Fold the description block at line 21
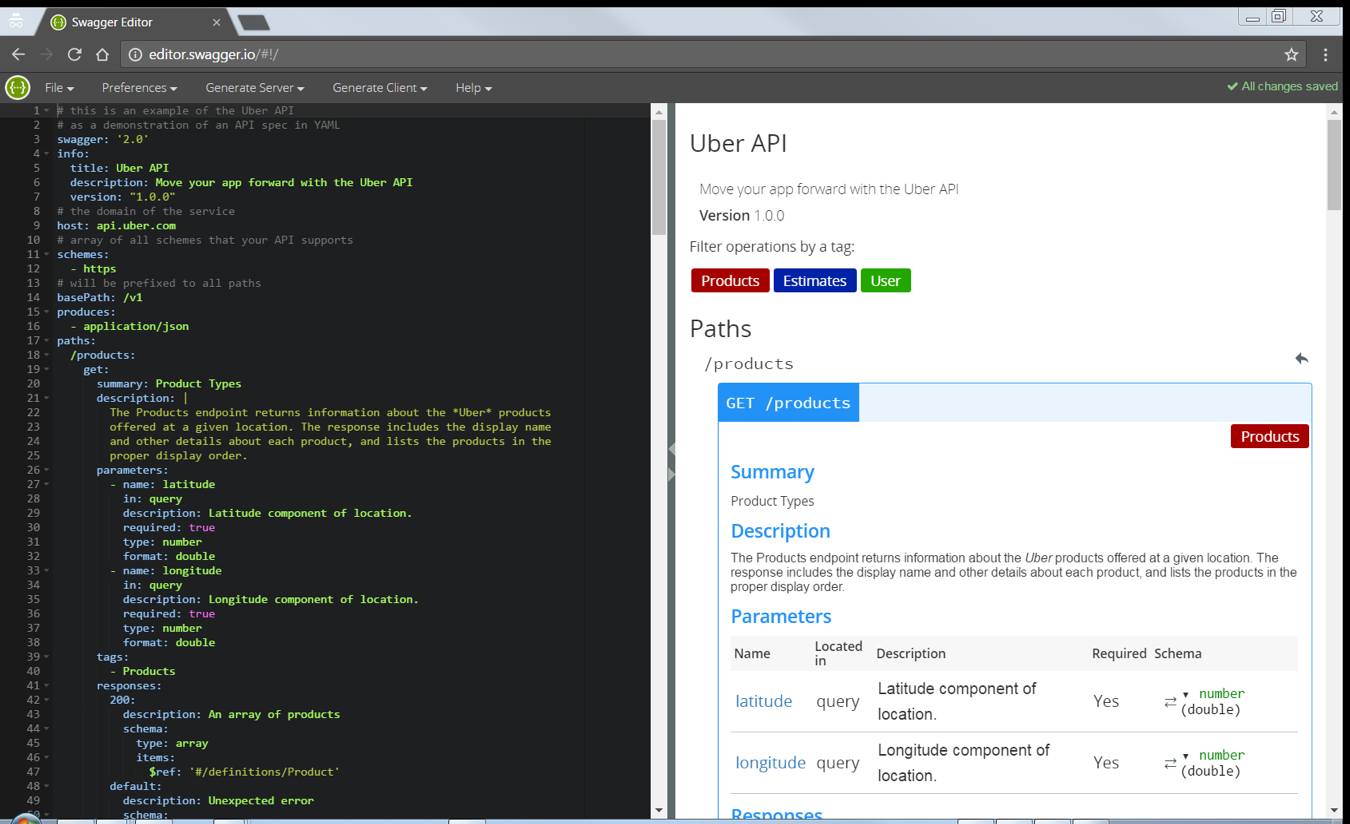This screenshot has width=1350, height=824. pyautogui.click(x=46, y=398)
